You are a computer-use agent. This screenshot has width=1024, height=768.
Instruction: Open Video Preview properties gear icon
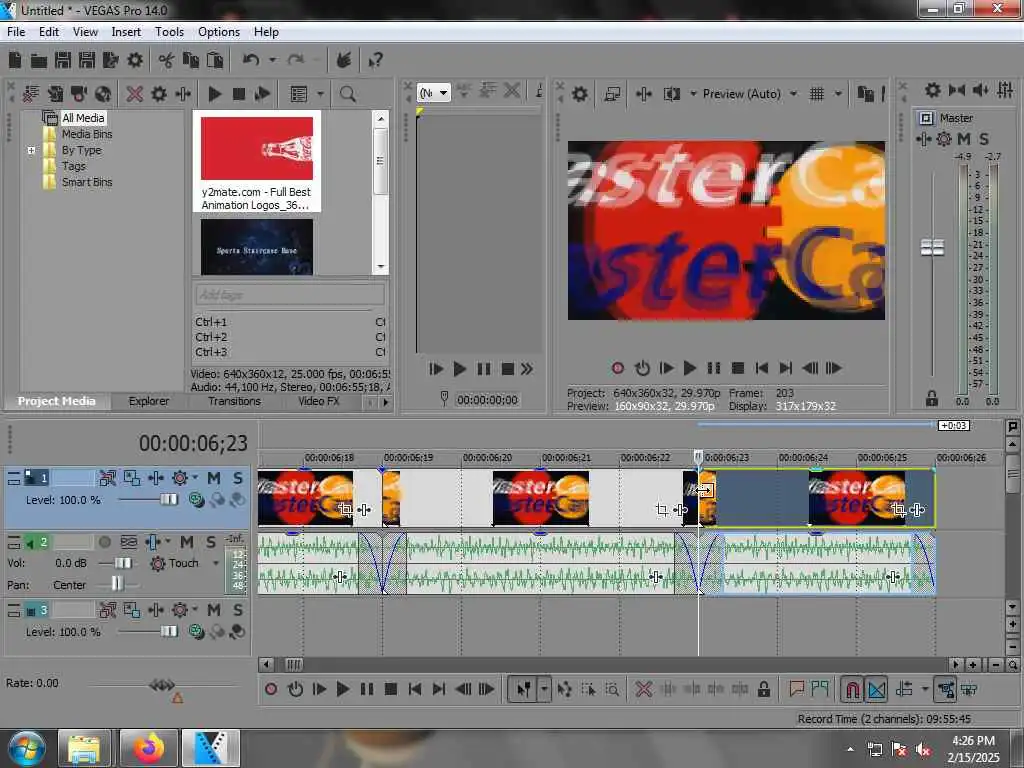click(x=580, y=94)
